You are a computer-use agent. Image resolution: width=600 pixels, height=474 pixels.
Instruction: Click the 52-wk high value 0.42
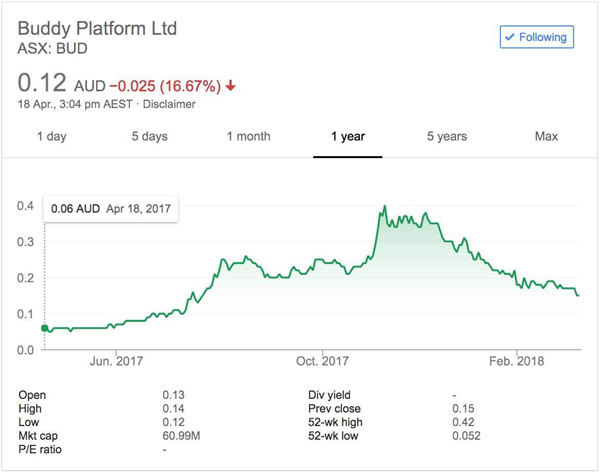pyautogui.click(x=463, y=422)
